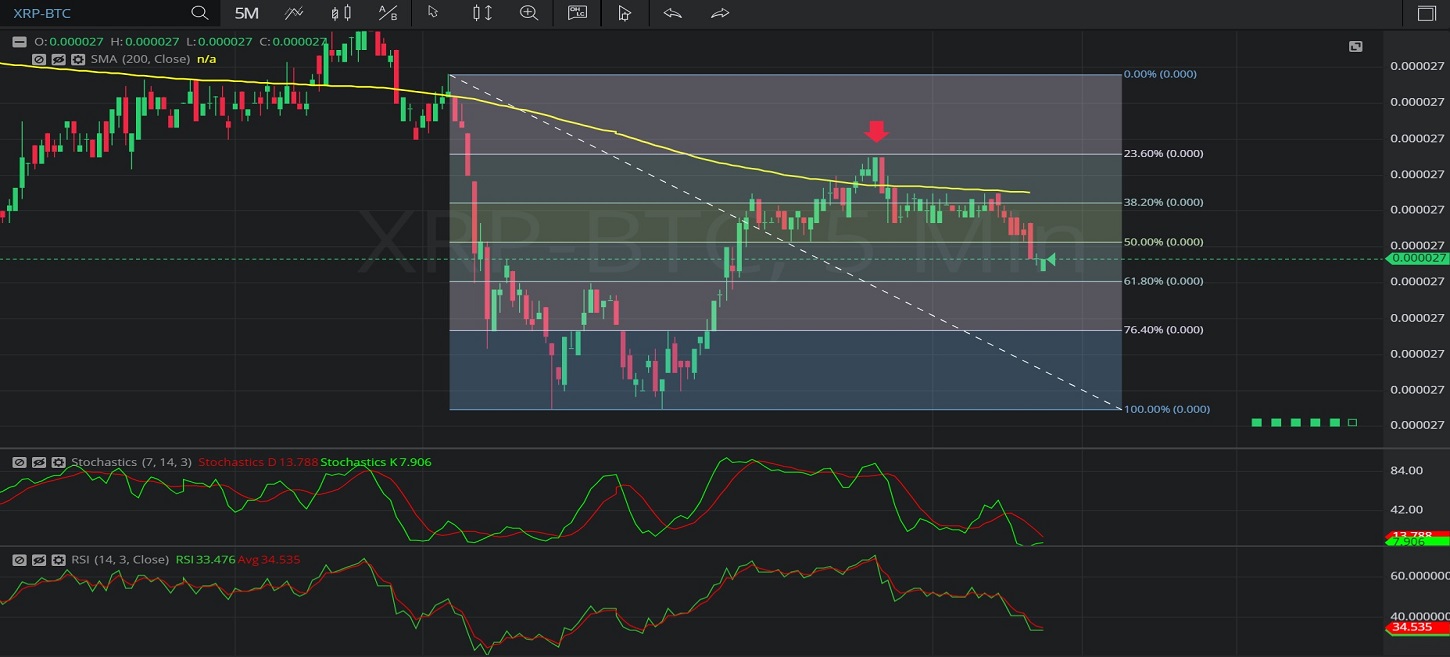The image size is (1450, 657).
Task: Select the 61.80% Fibonacci level label
Action: [x=1163, y=281]
